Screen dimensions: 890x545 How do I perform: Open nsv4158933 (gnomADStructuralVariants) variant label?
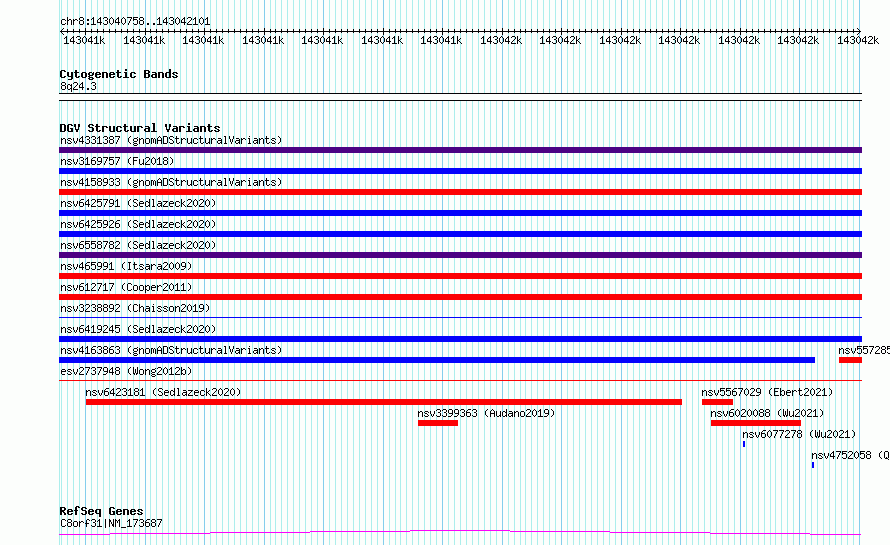click(171, 182)
